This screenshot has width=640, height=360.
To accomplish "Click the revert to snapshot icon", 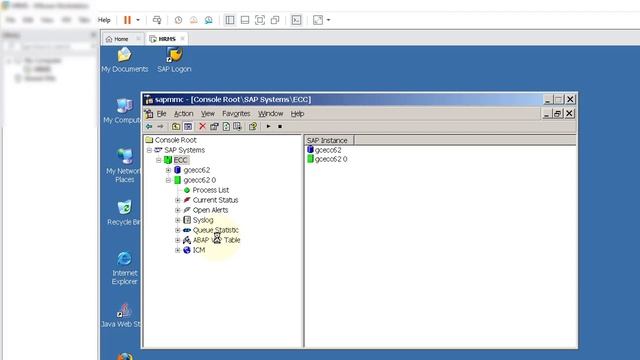I will (193, 20).
